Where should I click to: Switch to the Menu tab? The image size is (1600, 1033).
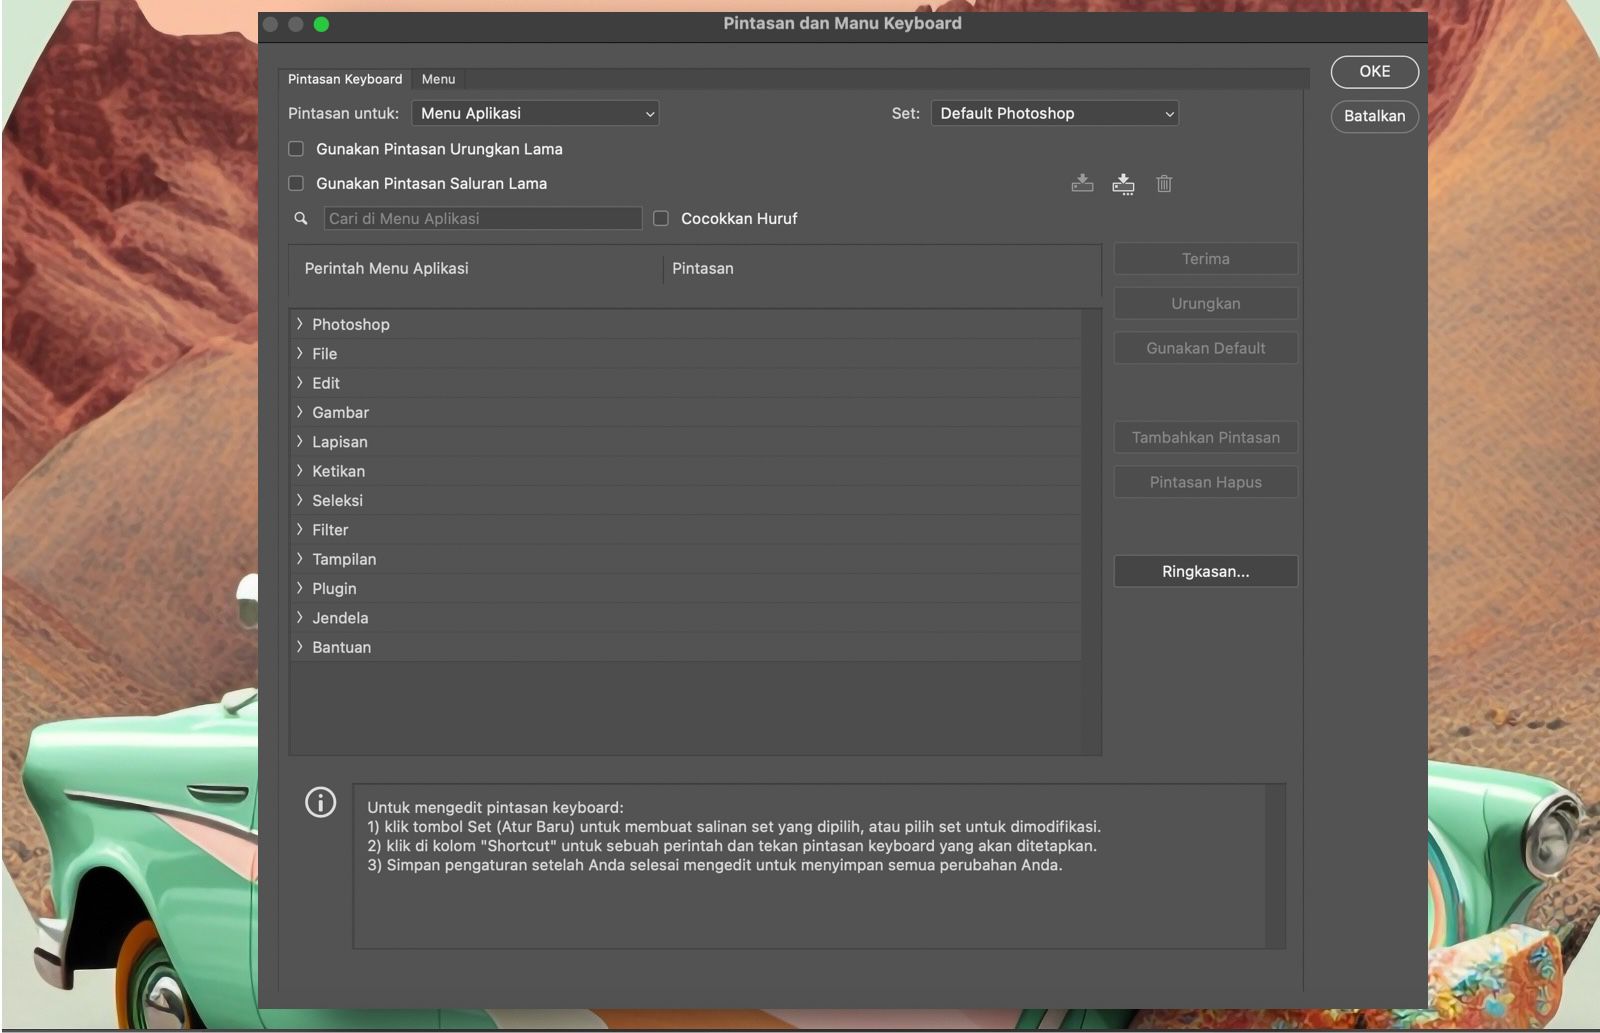[x=438, y=79]
